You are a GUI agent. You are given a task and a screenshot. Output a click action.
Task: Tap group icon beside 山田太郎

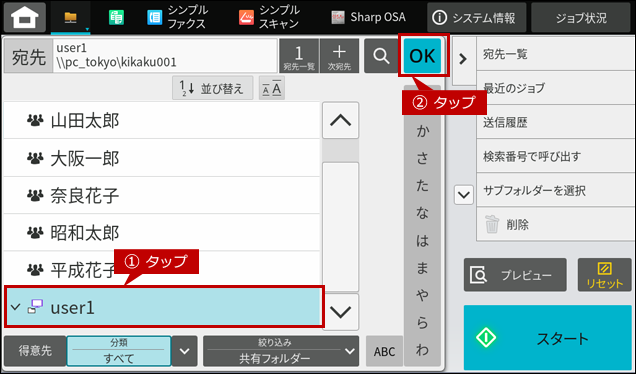point(35,120)
